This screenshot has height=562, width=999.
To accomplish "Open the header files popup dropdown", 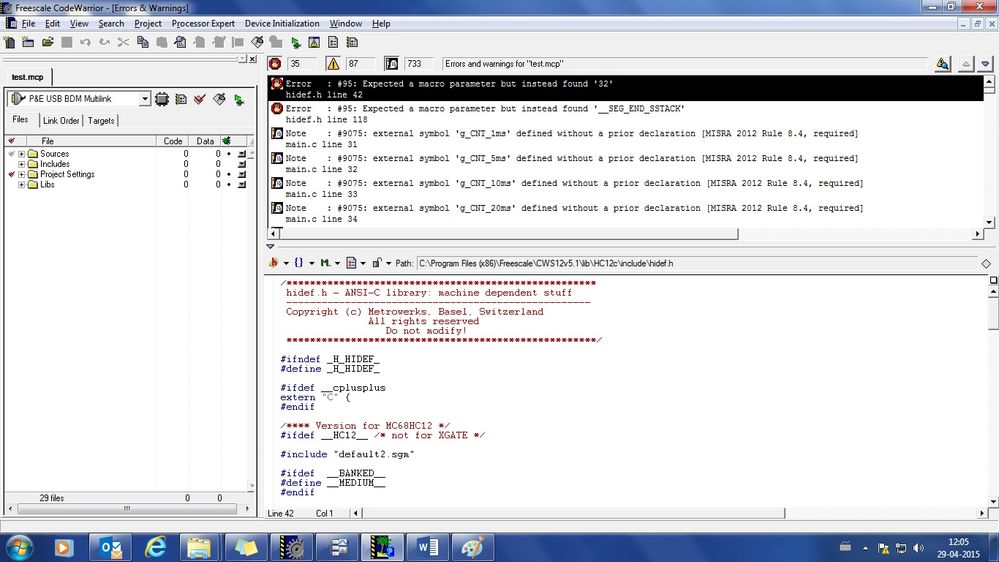I will [278, 263].
